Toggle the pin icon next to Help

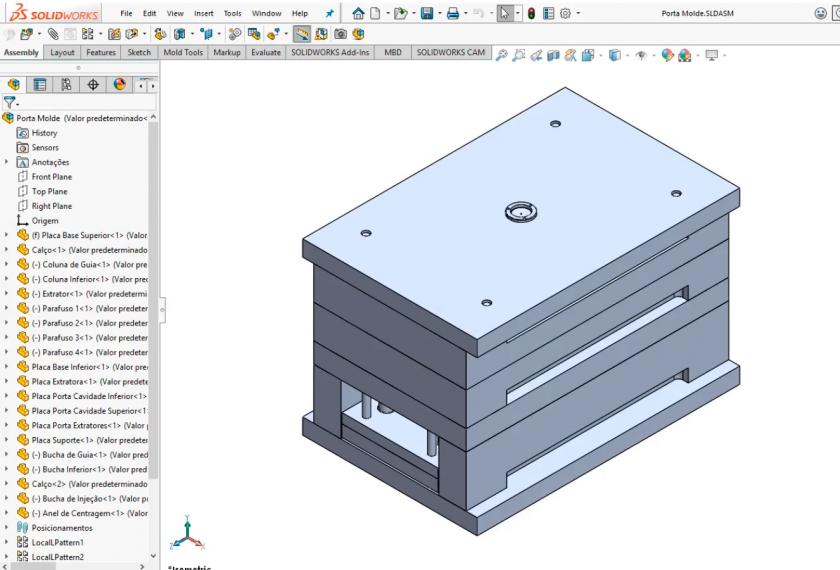[331, 13]
